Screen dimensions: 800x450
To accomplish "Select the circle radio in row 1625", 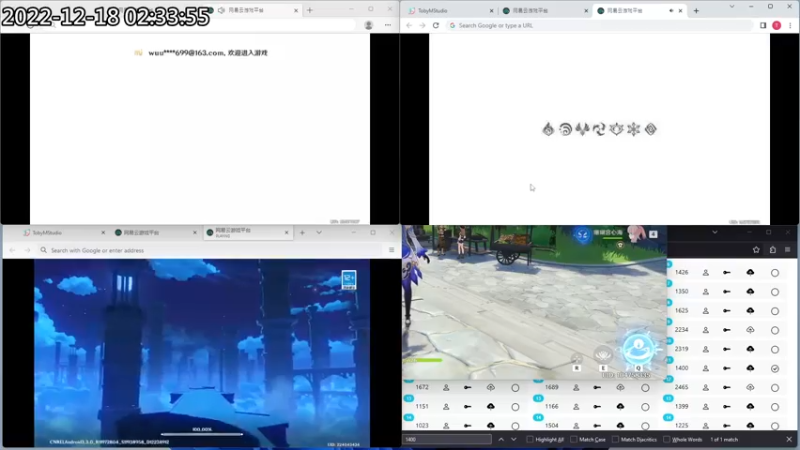I will pos(774,311).
